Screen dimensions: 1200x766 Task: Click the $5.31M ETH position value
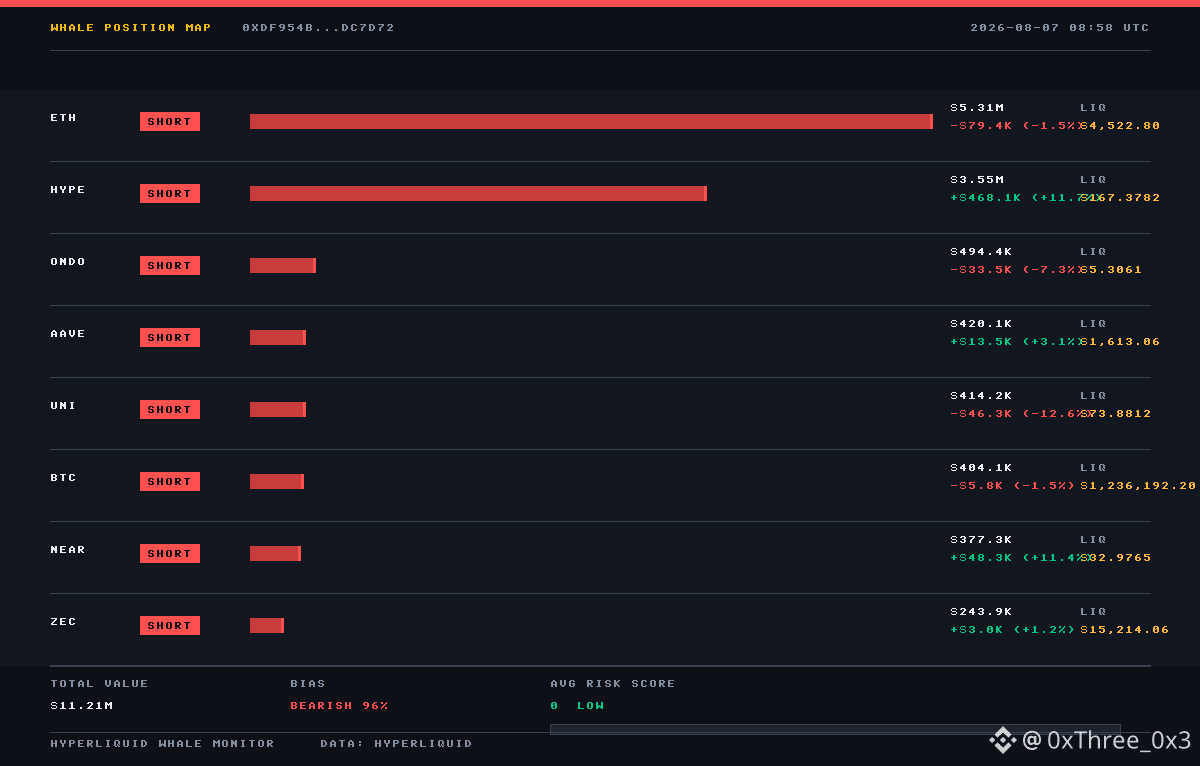977,108
